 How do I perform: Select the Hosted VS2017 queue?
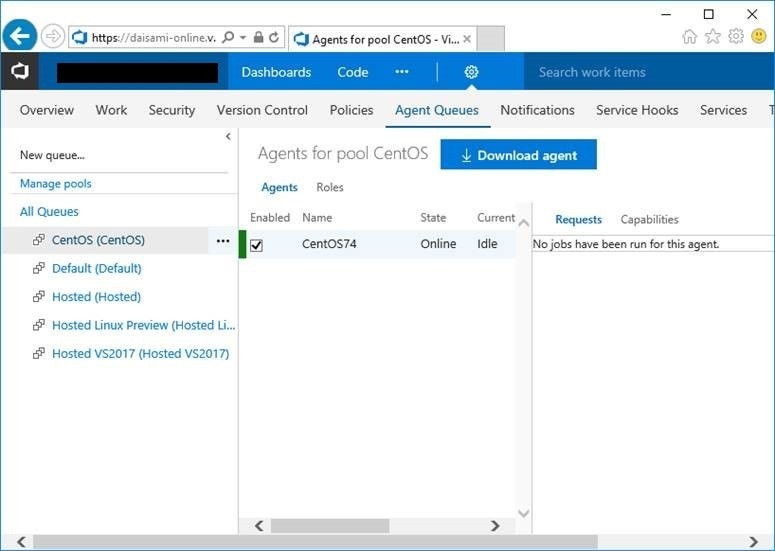[140, 354]
